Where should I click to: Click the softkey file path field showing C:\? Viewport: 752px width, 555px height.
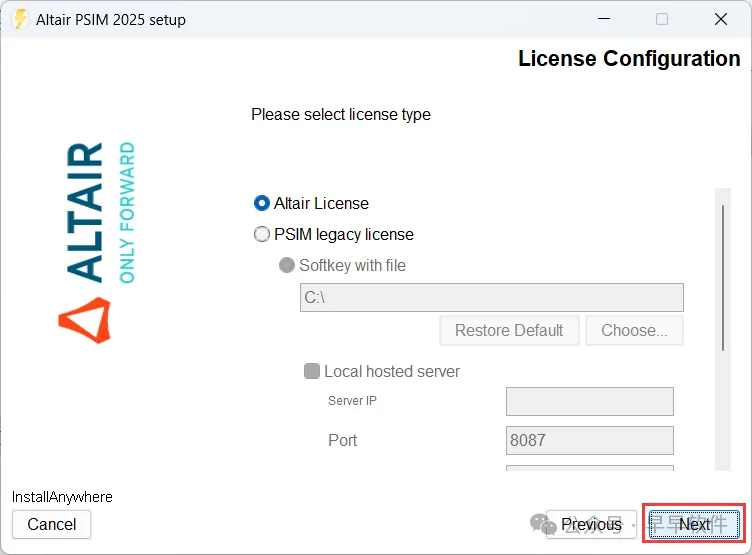click(491, 297)
